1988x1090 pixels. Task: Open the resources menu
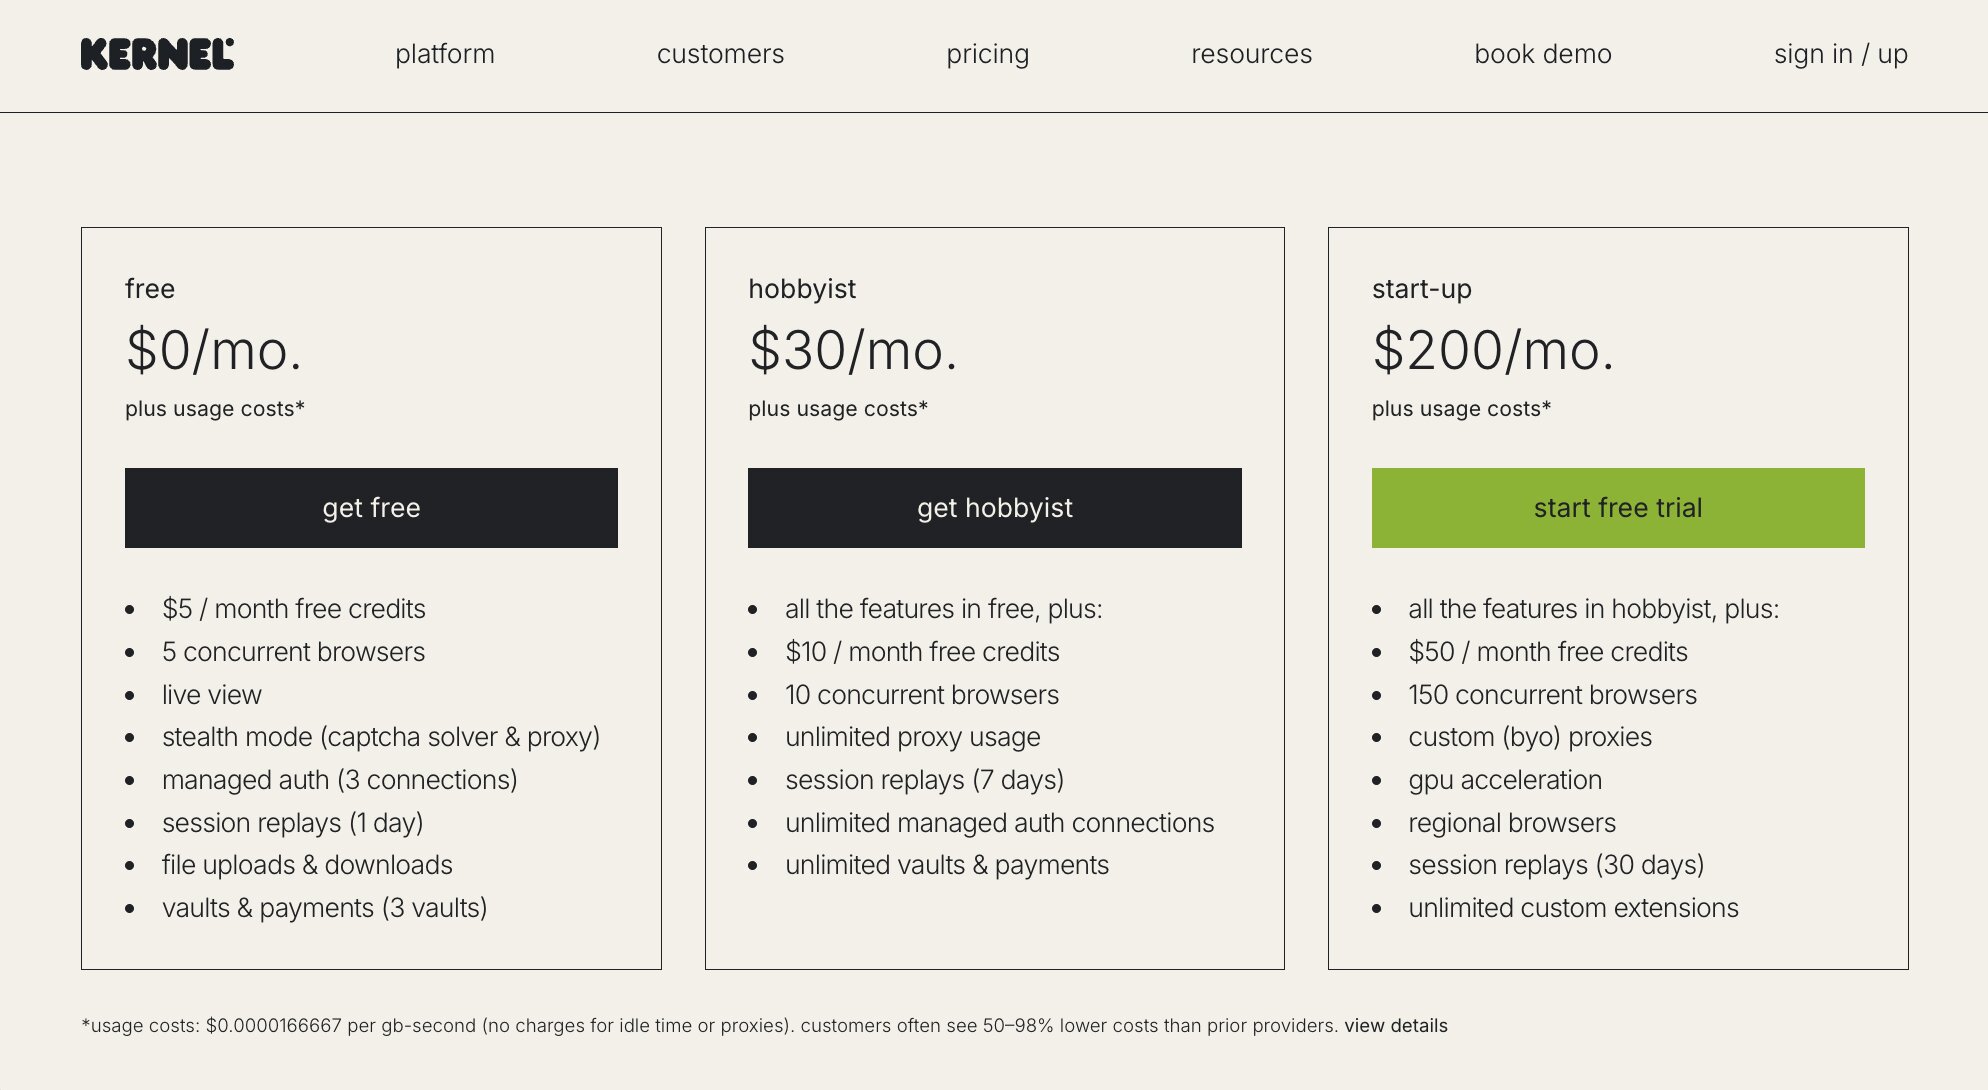coord(1251,54)
